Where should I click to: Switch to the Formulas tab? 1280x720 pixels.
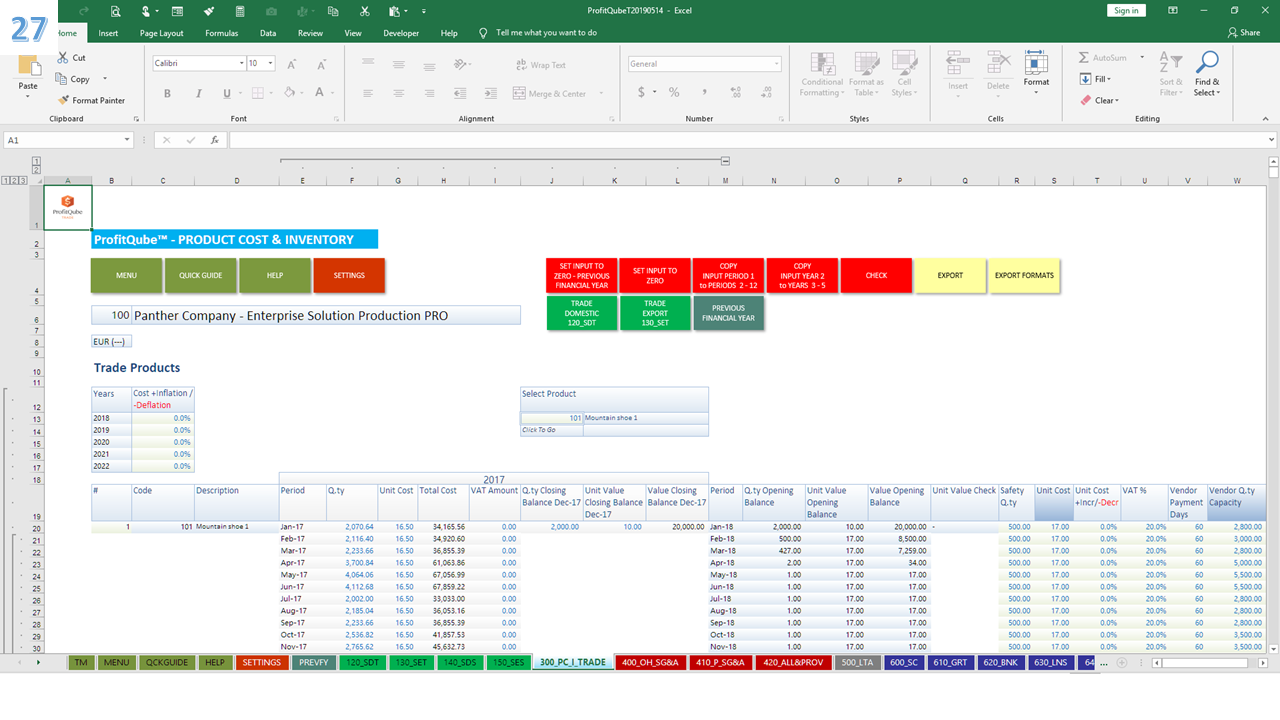(x=221, y=33)
